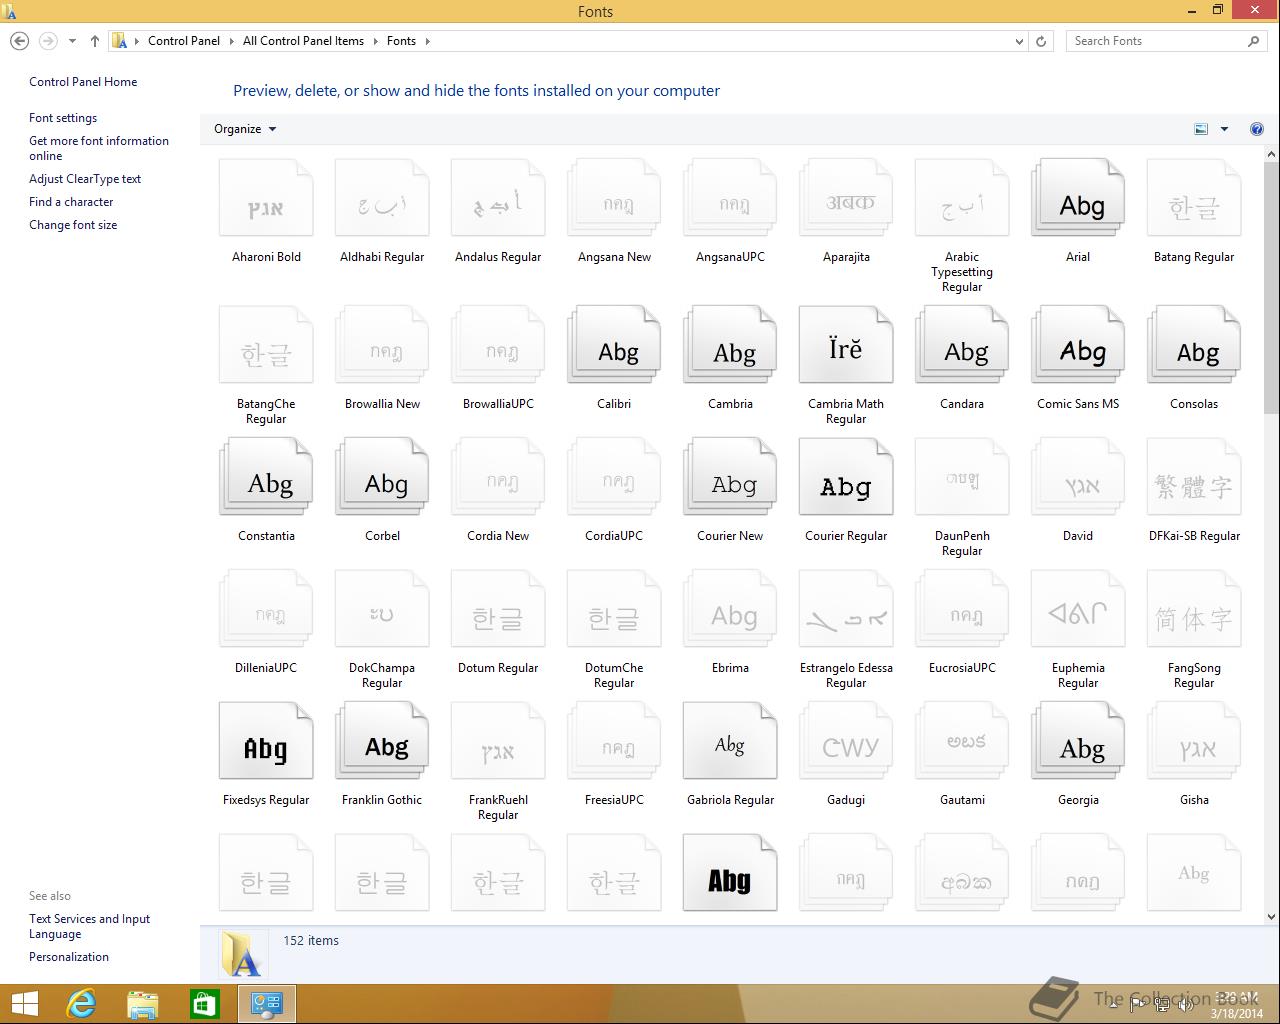Go back with the Back arrow
The height and width of the screenshot is (1024, 1280).
(19, 41)
